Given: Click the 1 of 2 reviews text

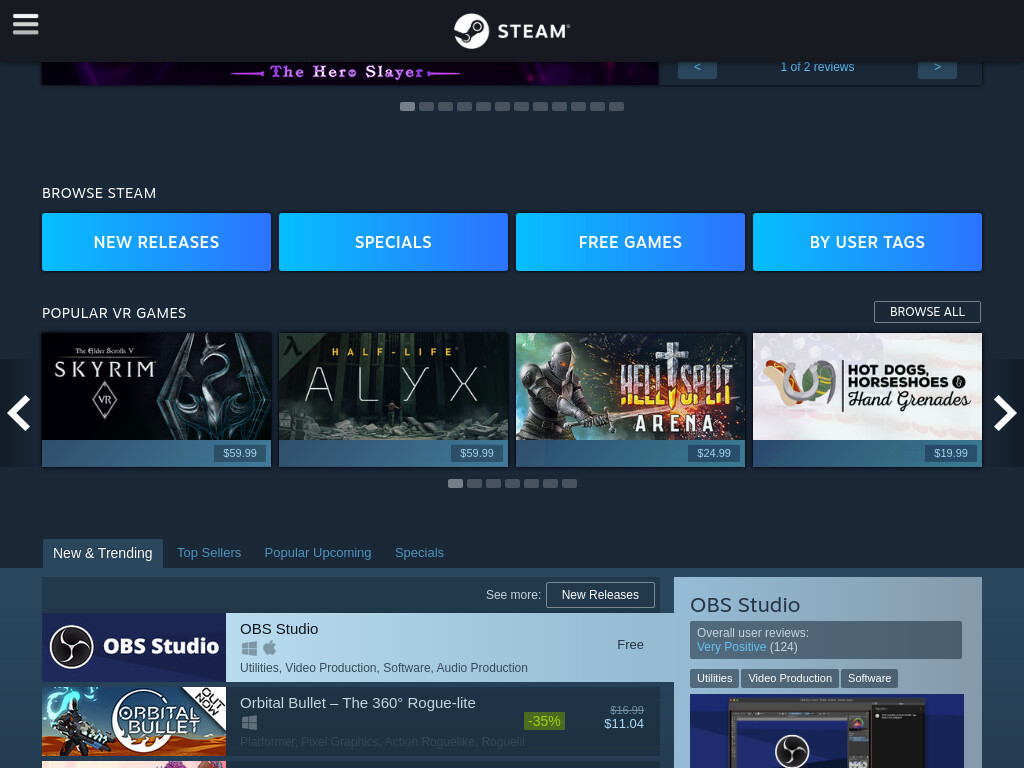Looking at the screenshot, I should (817, 67).
